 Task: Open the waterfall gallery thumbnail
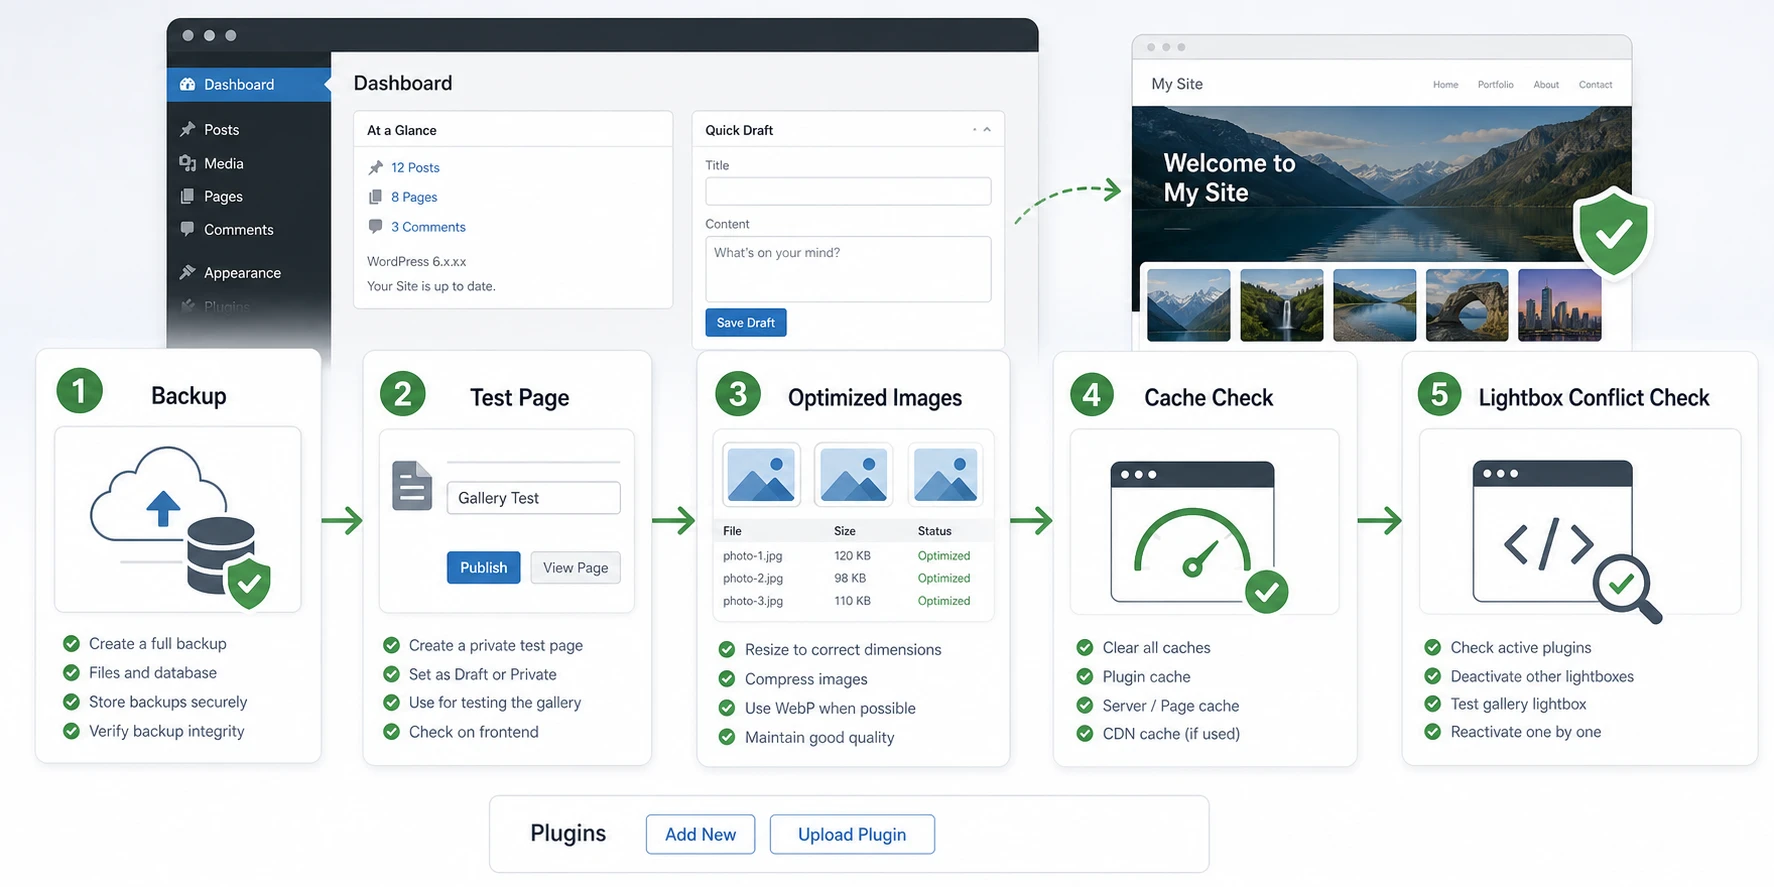pos(1282,305)
